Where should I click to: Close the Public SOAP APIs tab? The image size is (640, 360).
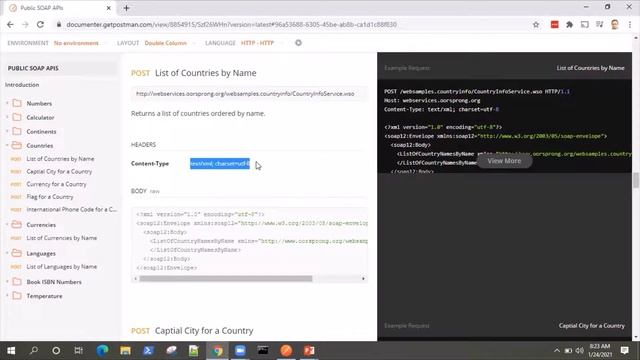point(109,8)
